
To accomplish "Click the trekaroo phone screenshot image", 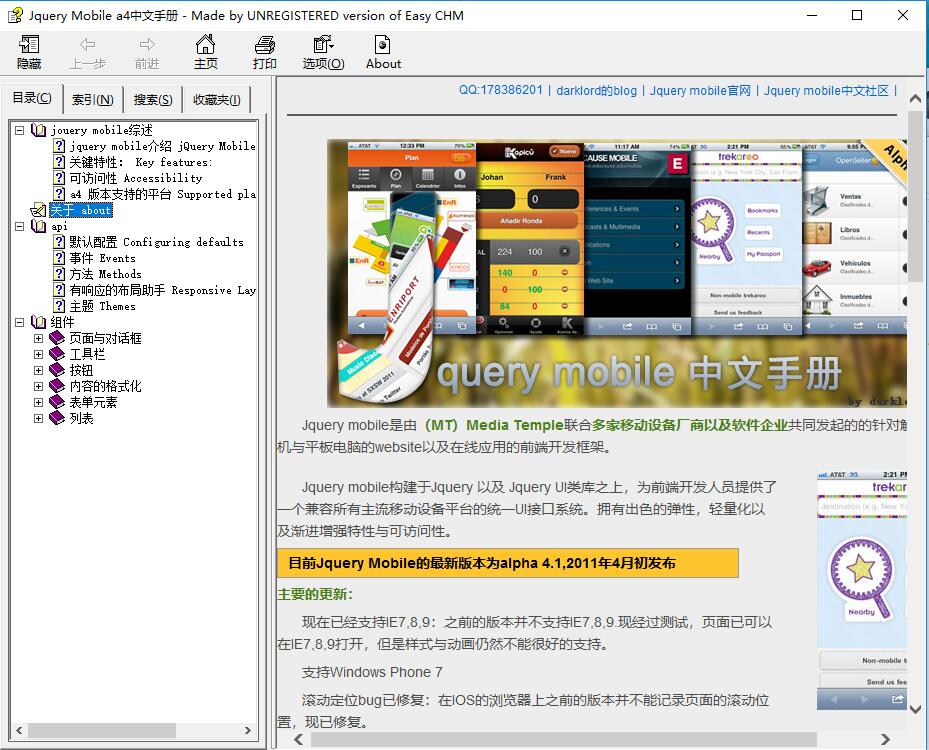I will [x=862, y=589].
